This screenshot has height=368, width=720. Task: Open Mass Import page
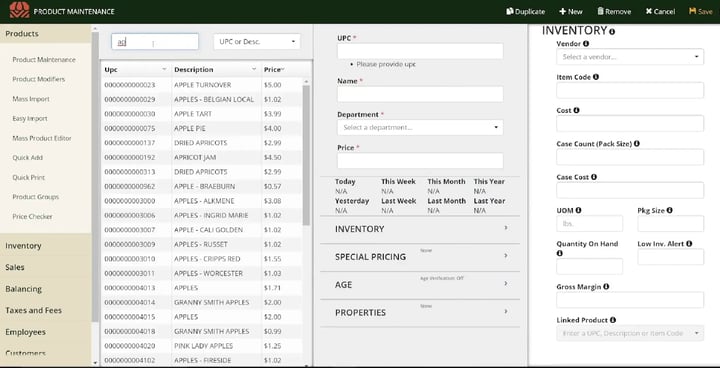coord(31,99)
